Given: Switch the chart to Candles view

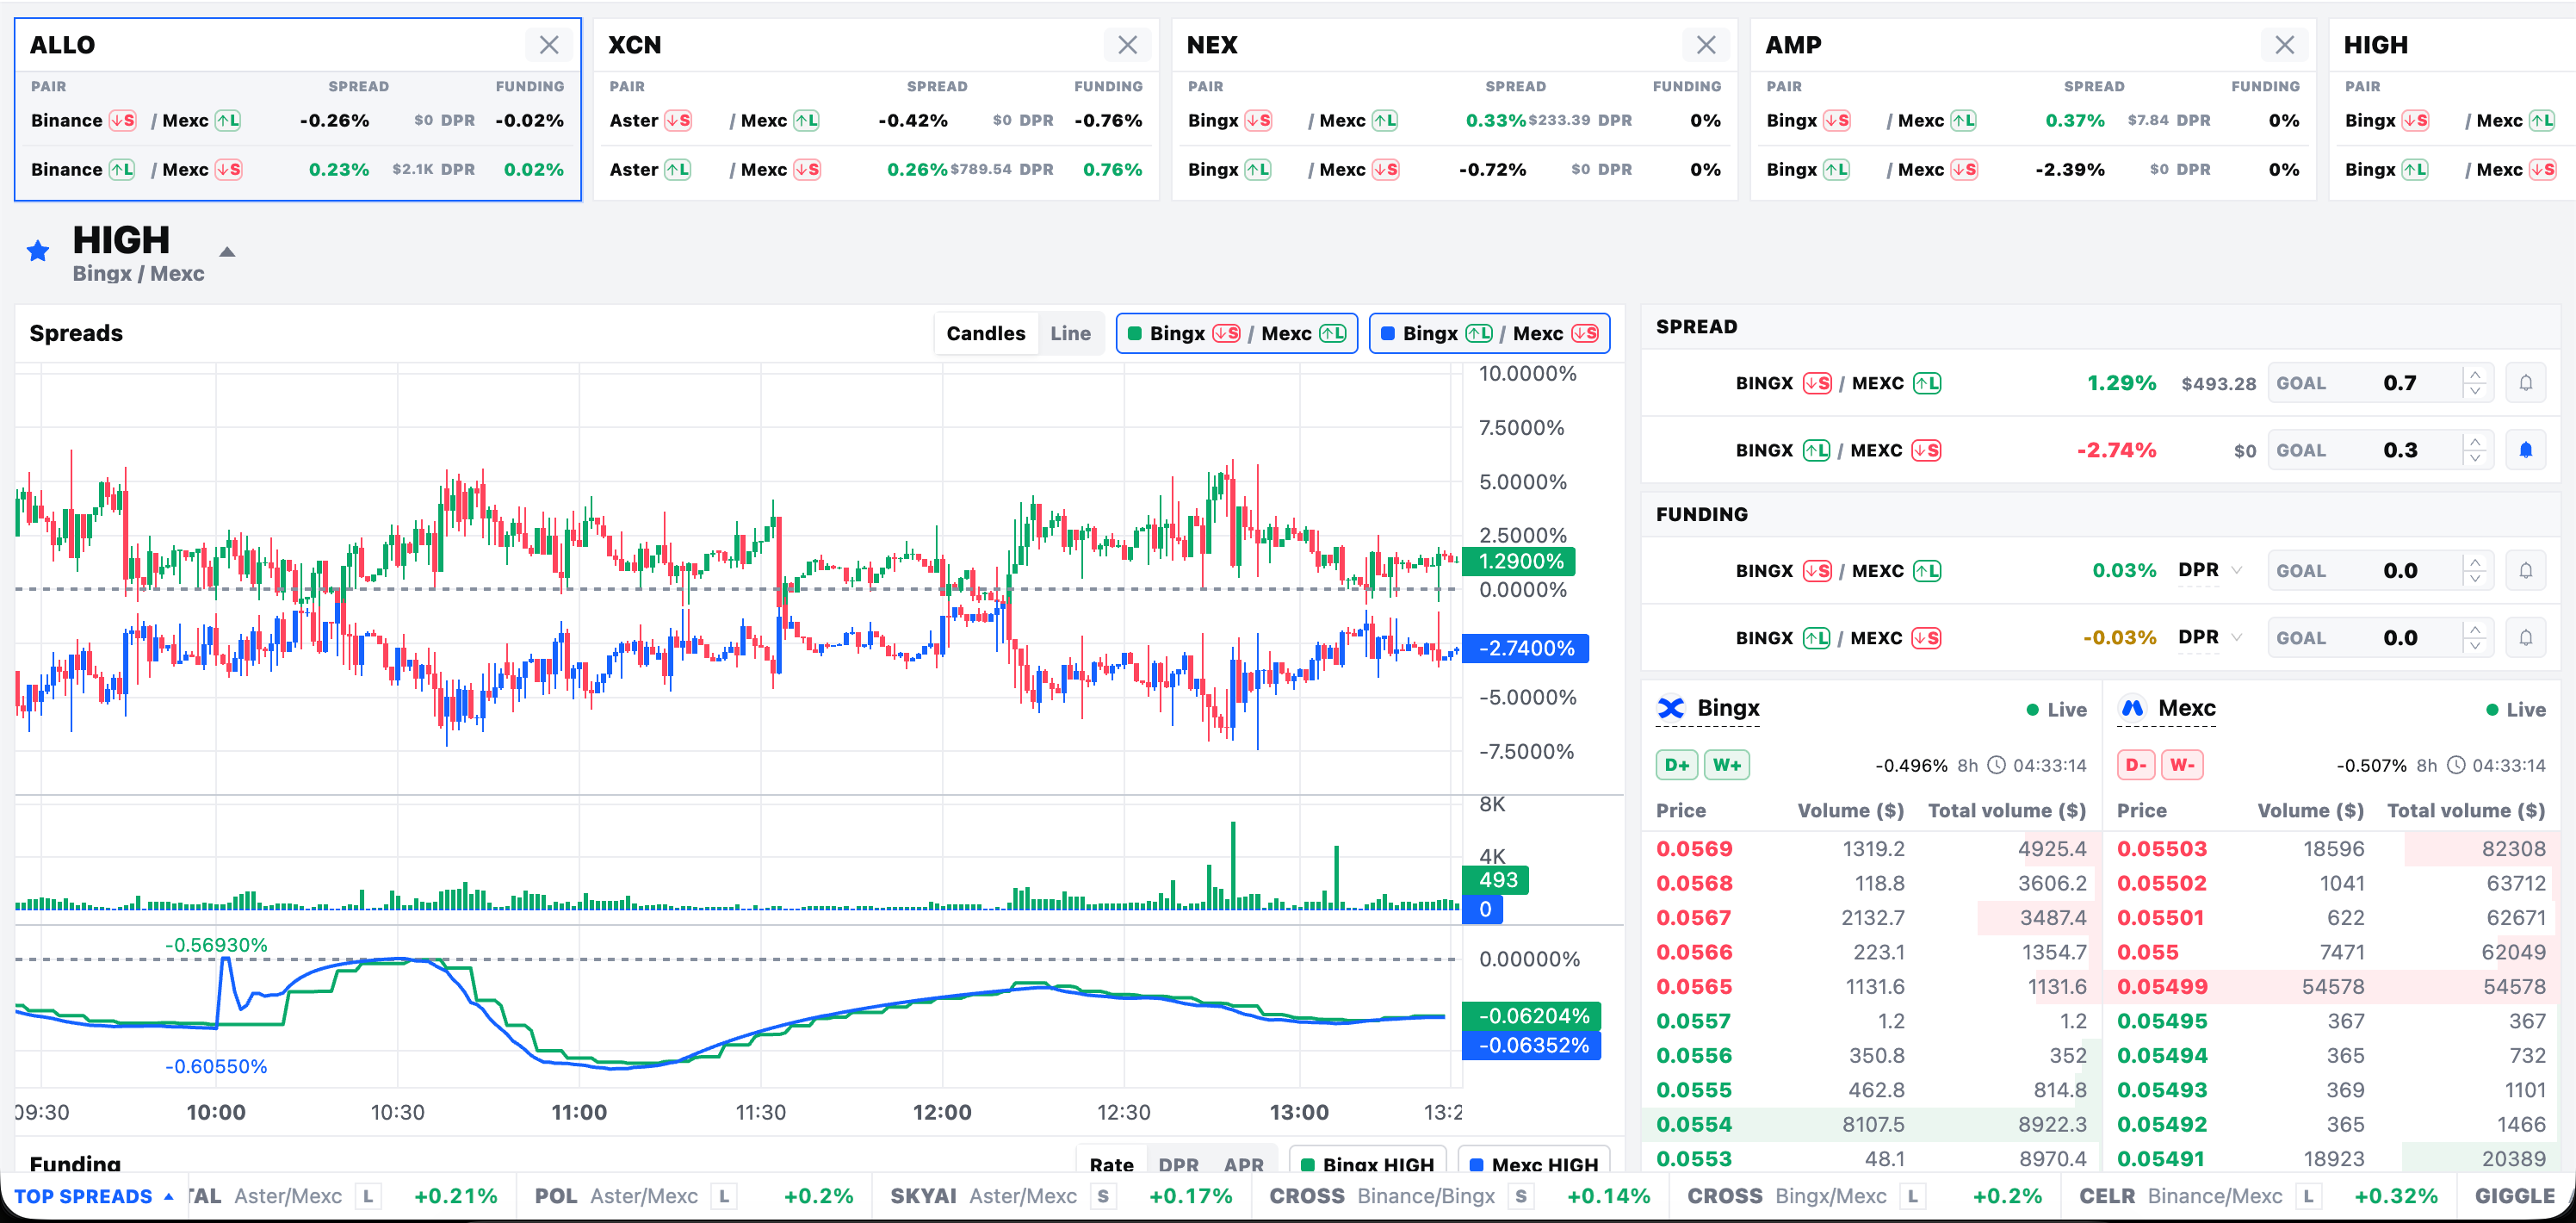Looking at the screenshot, I should 985,333.
